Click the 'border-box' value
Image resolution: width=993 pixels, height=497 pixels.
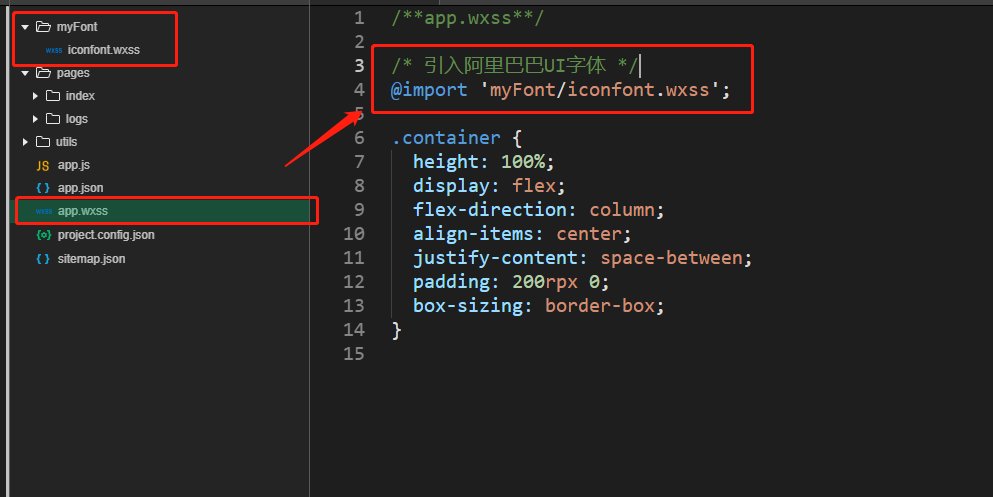pyautogui.click(x=600, y=306)
